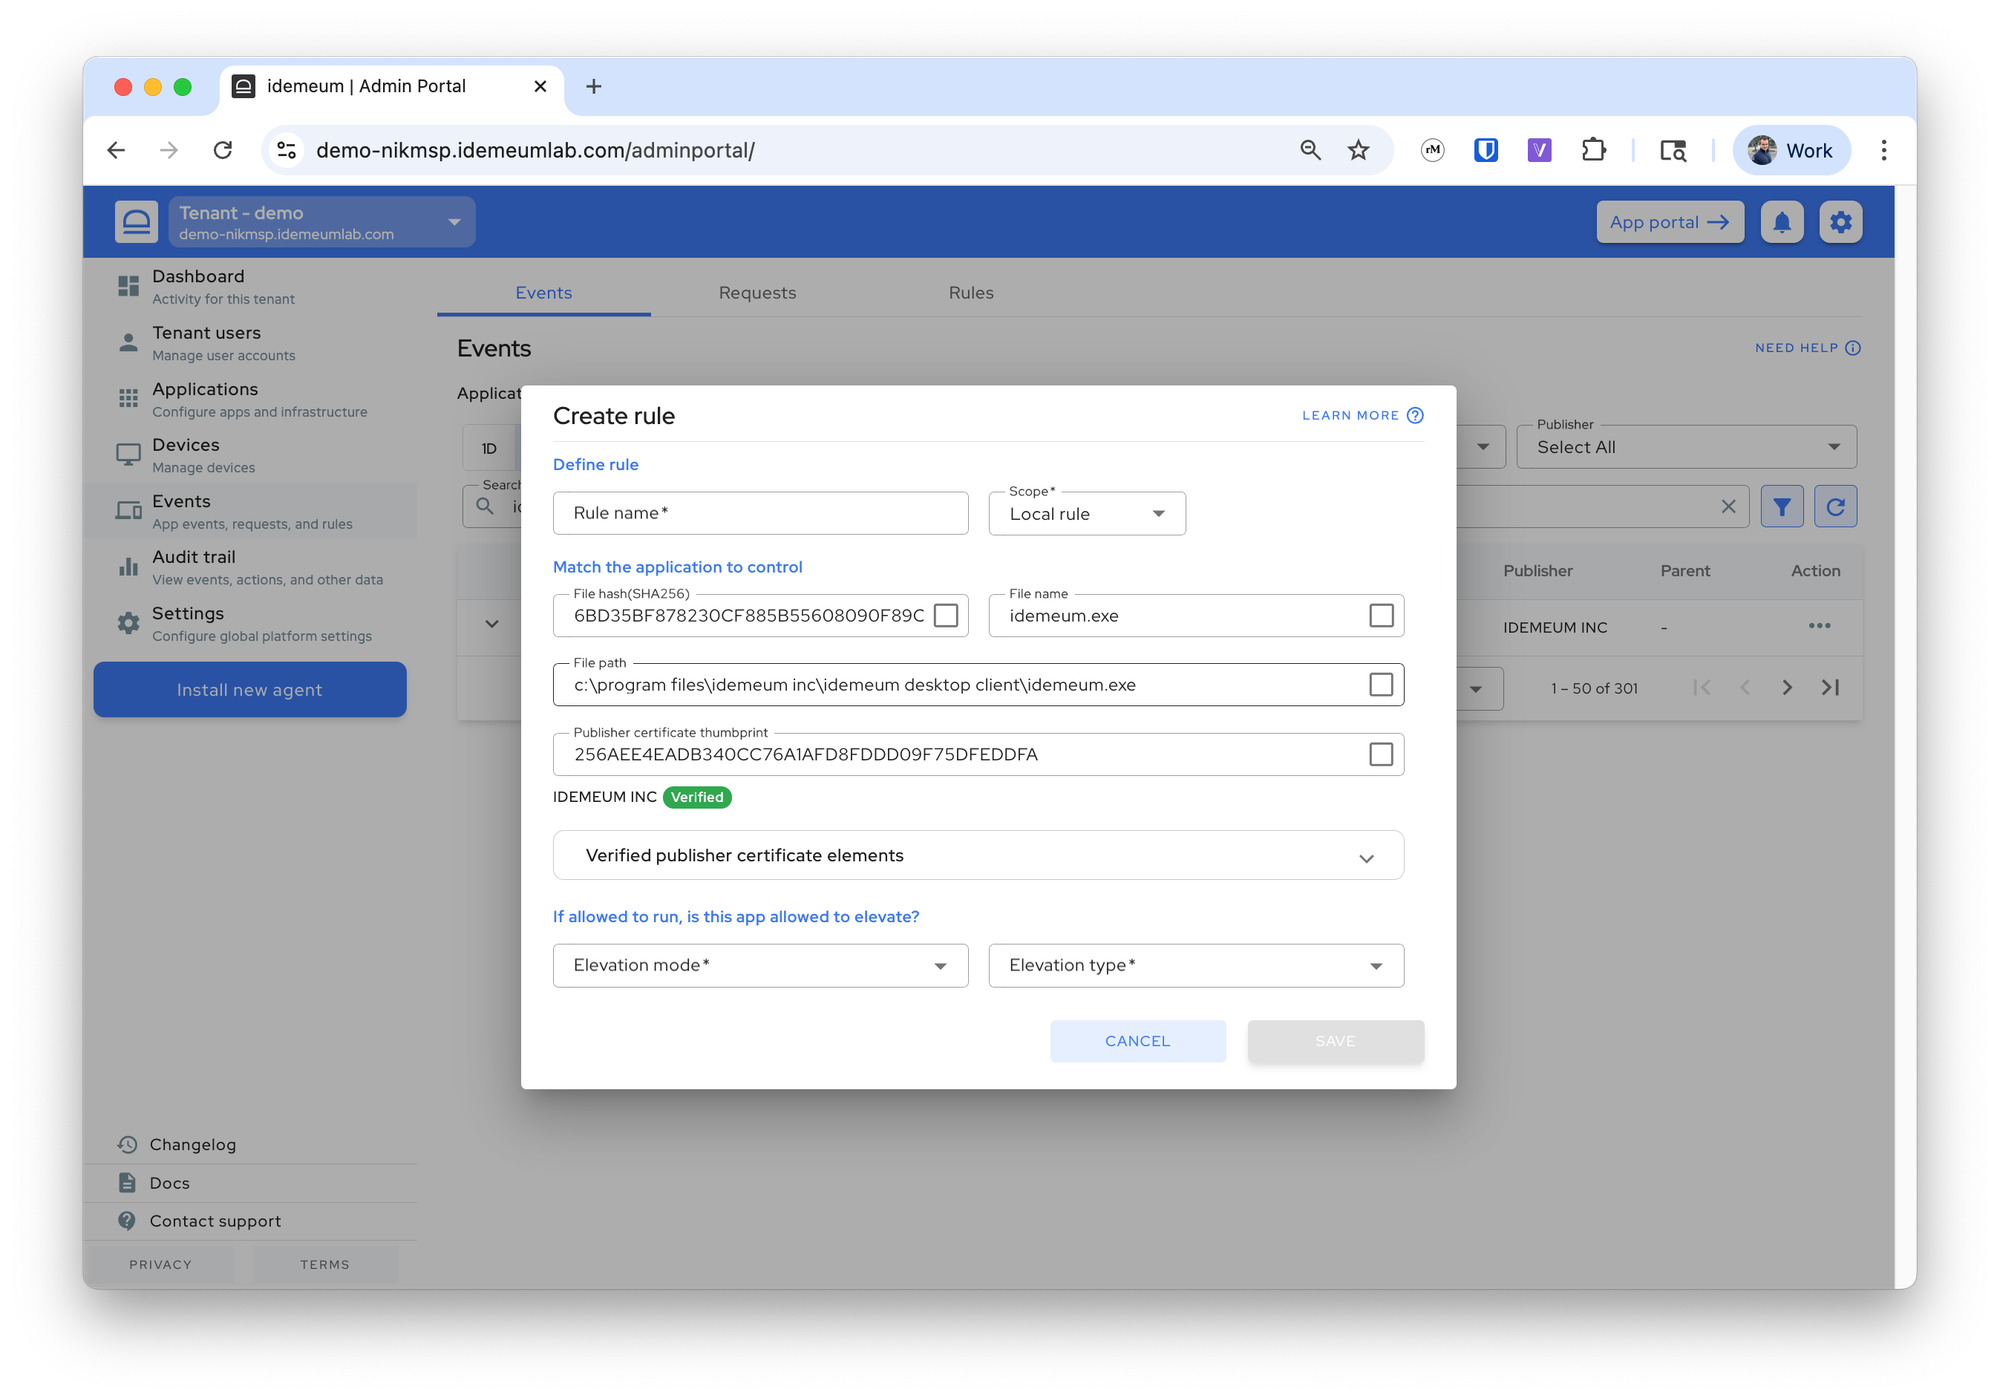Open the Bitwarden extension icon
Viewport: 2000px width, 1399px height.
[x=1486, y=150]
